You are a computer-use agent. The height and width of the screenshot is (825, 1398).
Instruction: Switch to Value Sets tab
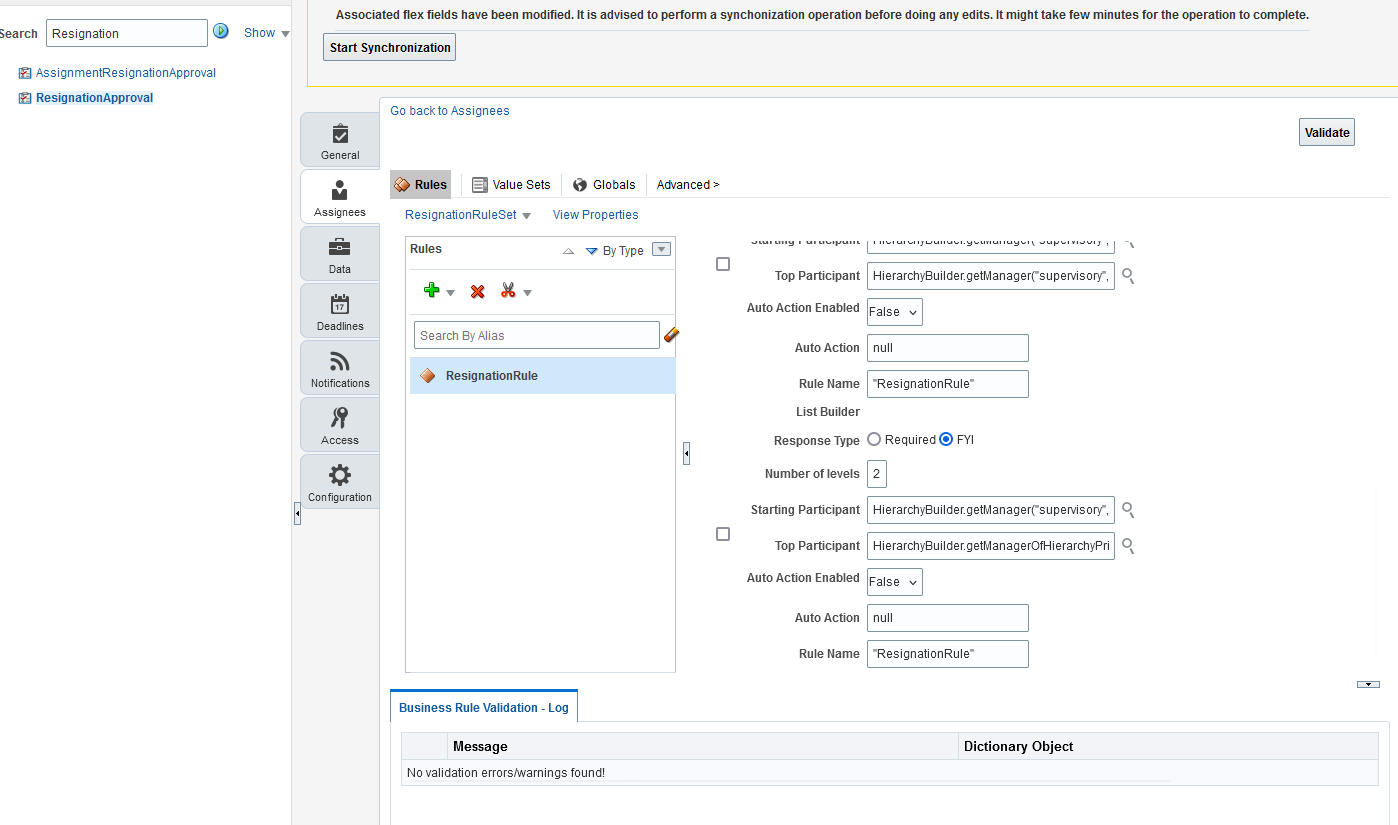click(x=511, y=185)
